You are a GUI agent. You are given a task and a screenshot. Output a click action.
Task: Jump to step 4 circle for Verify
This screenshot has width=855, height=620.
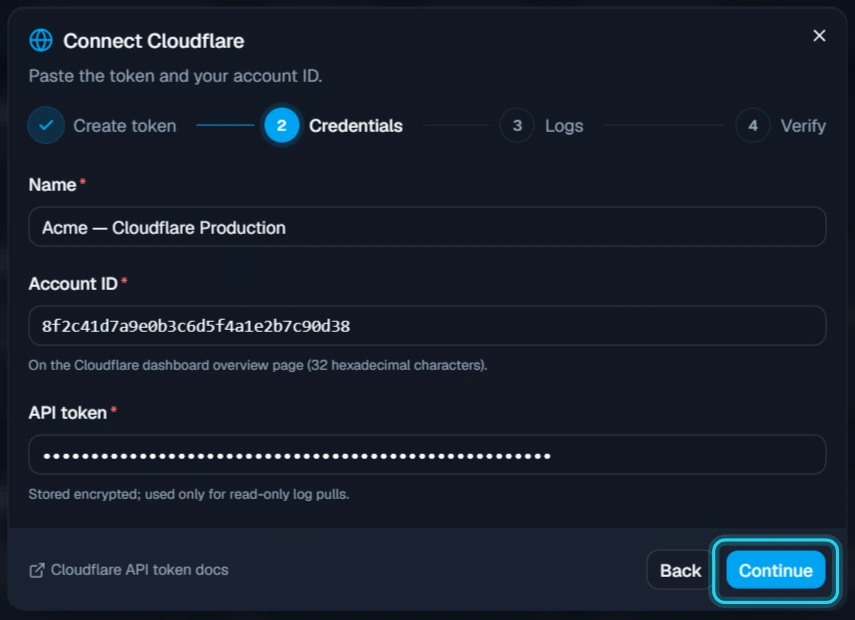pos(752,125)
